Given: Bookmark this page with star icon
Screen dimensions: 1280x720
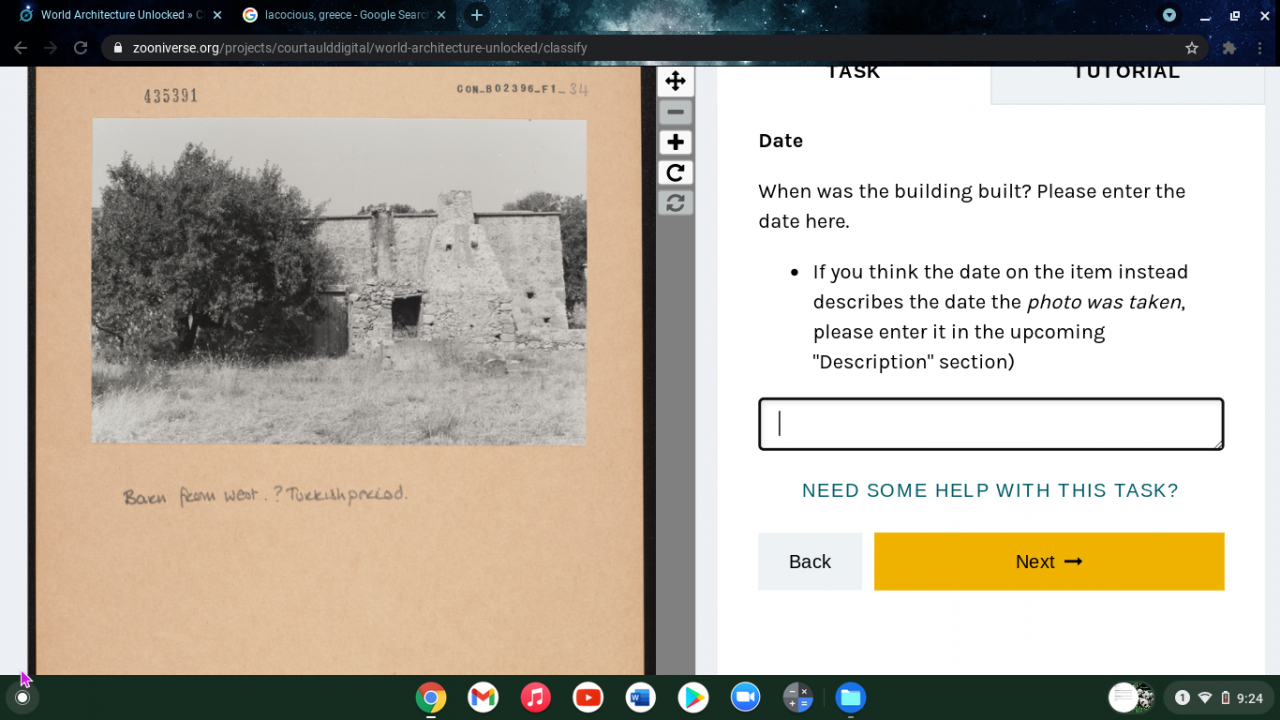Looking at the screenshot, I should point(1191,48).
